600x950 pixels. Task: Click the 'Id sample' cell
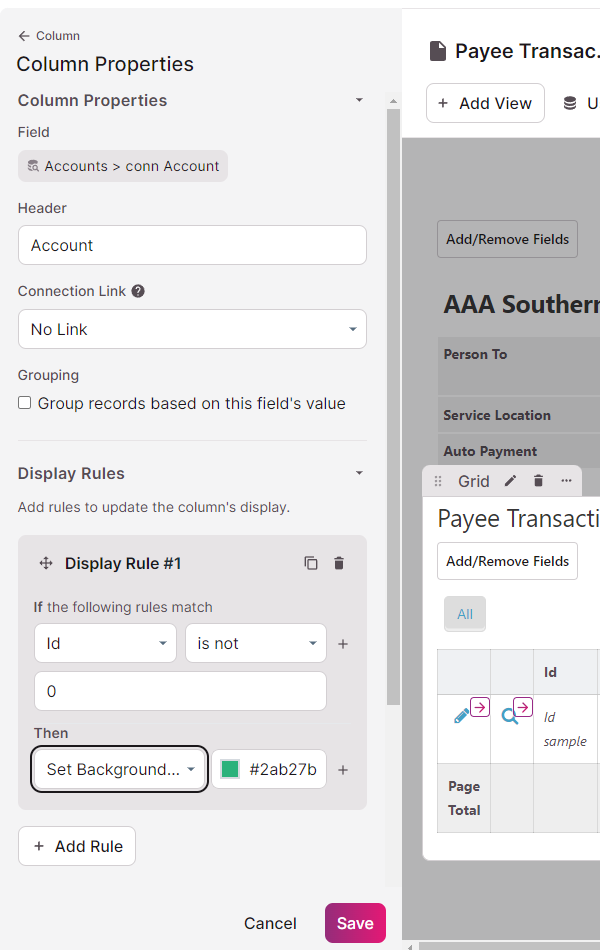click(x=565, y=729)
